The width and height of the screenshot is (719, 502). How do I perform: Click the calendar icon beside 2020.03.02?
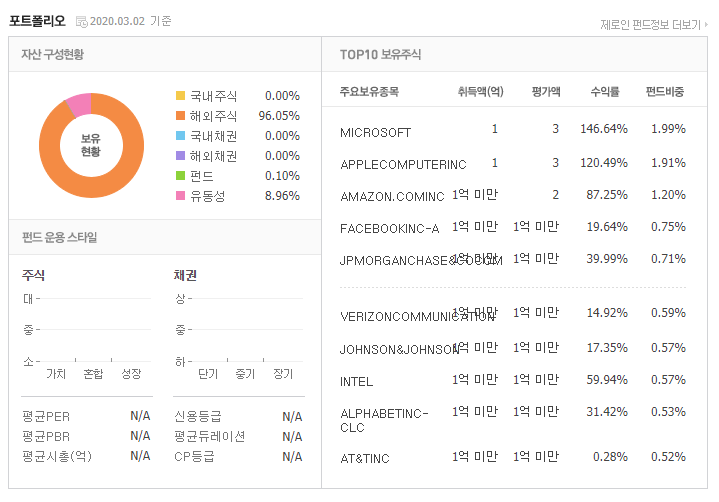pos(82,22)
